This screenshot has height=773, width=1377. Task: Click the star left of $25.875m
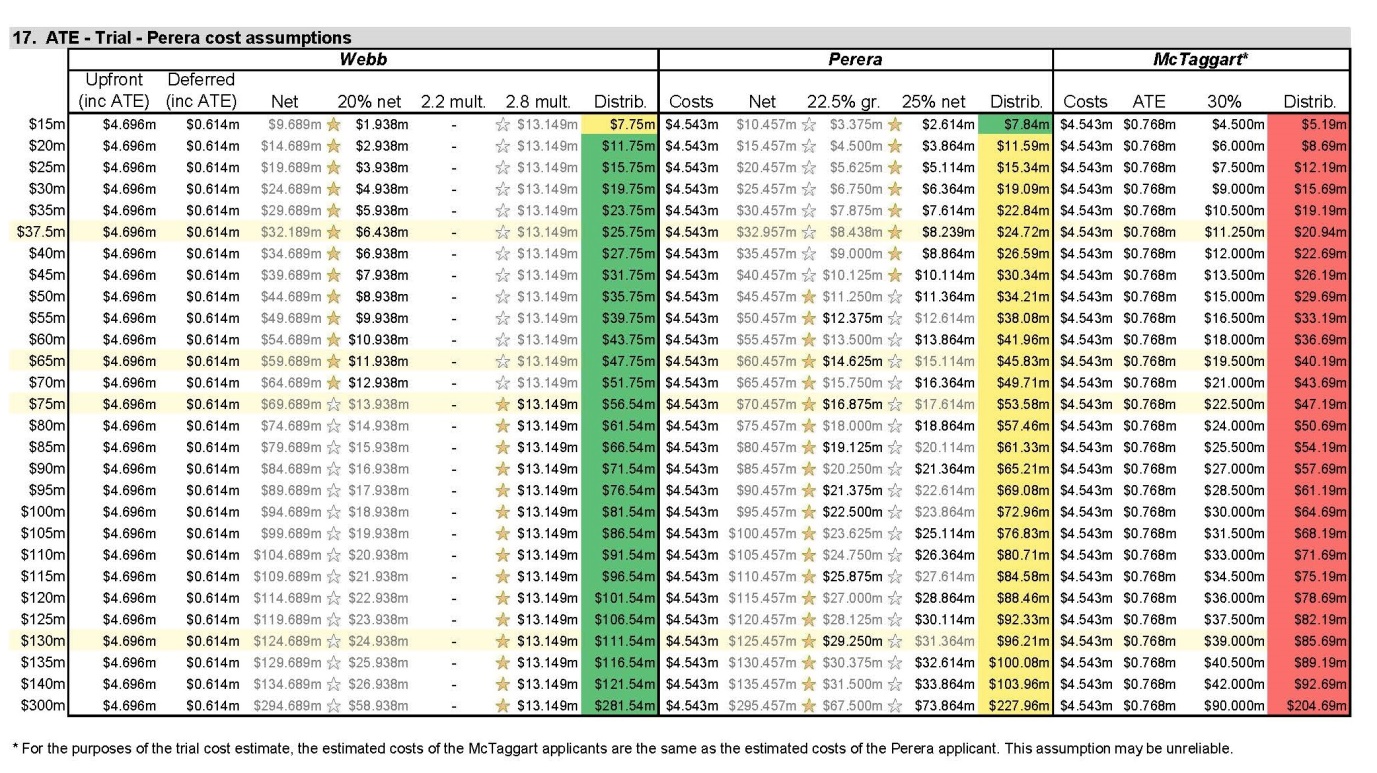click(x=811, y=577)
